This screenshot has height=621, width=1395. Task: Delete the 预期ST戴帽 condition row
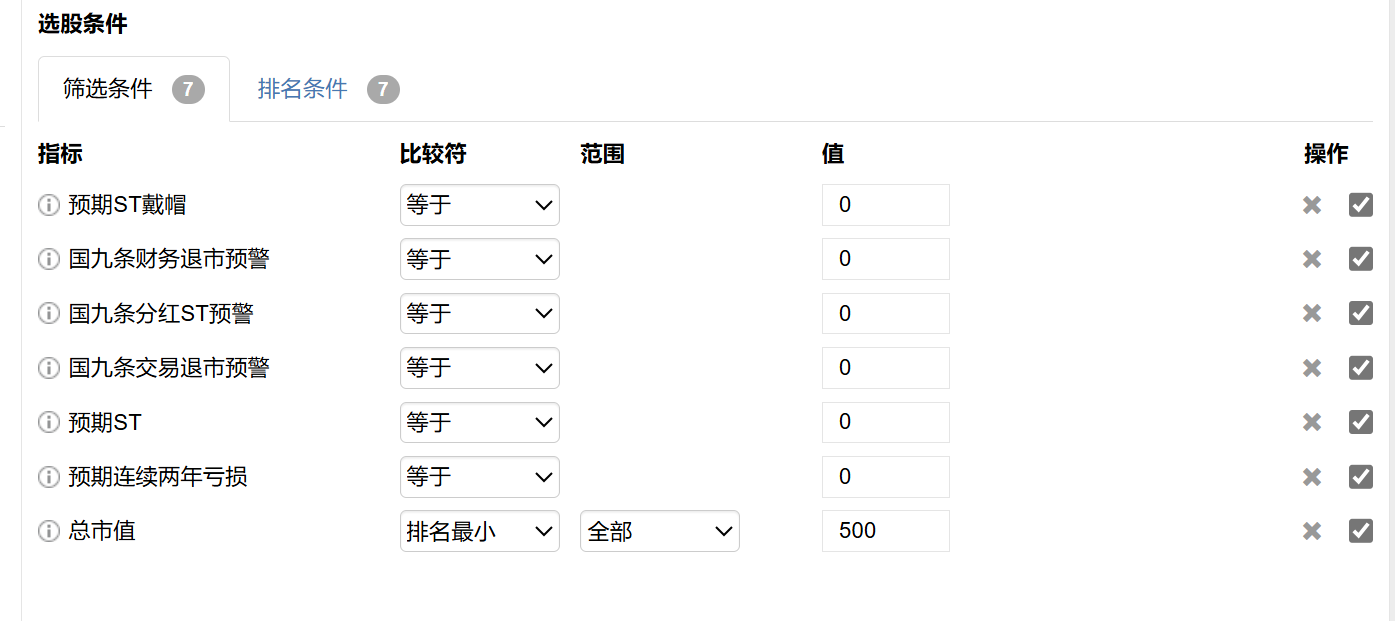pyautogui.click(x=1312, y=205)
